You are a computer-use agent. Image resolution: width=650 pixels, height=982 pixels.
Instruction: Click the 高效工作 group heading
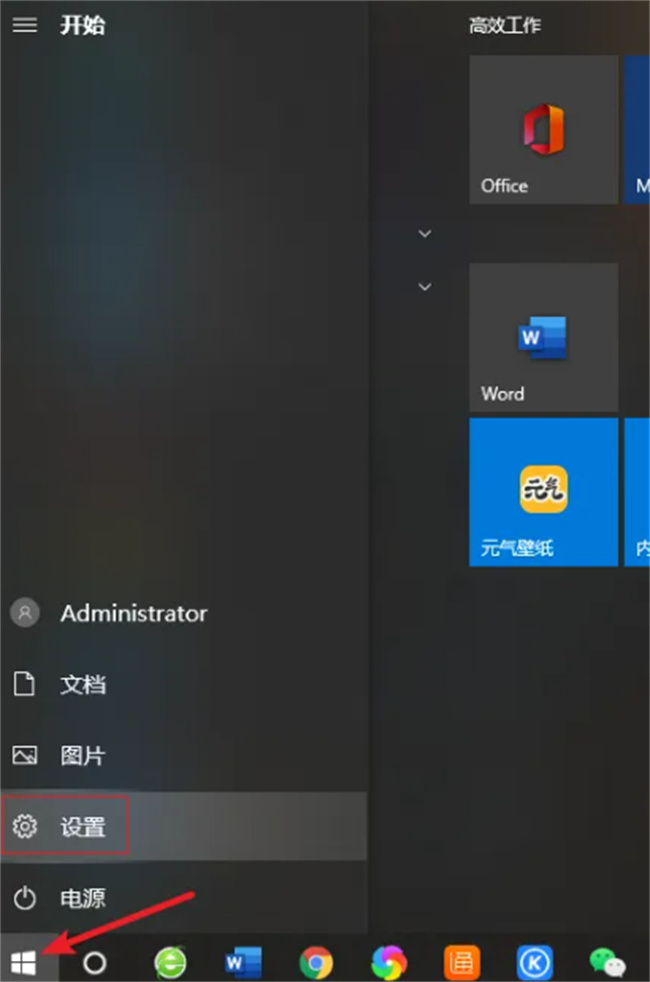coord(505,25)
